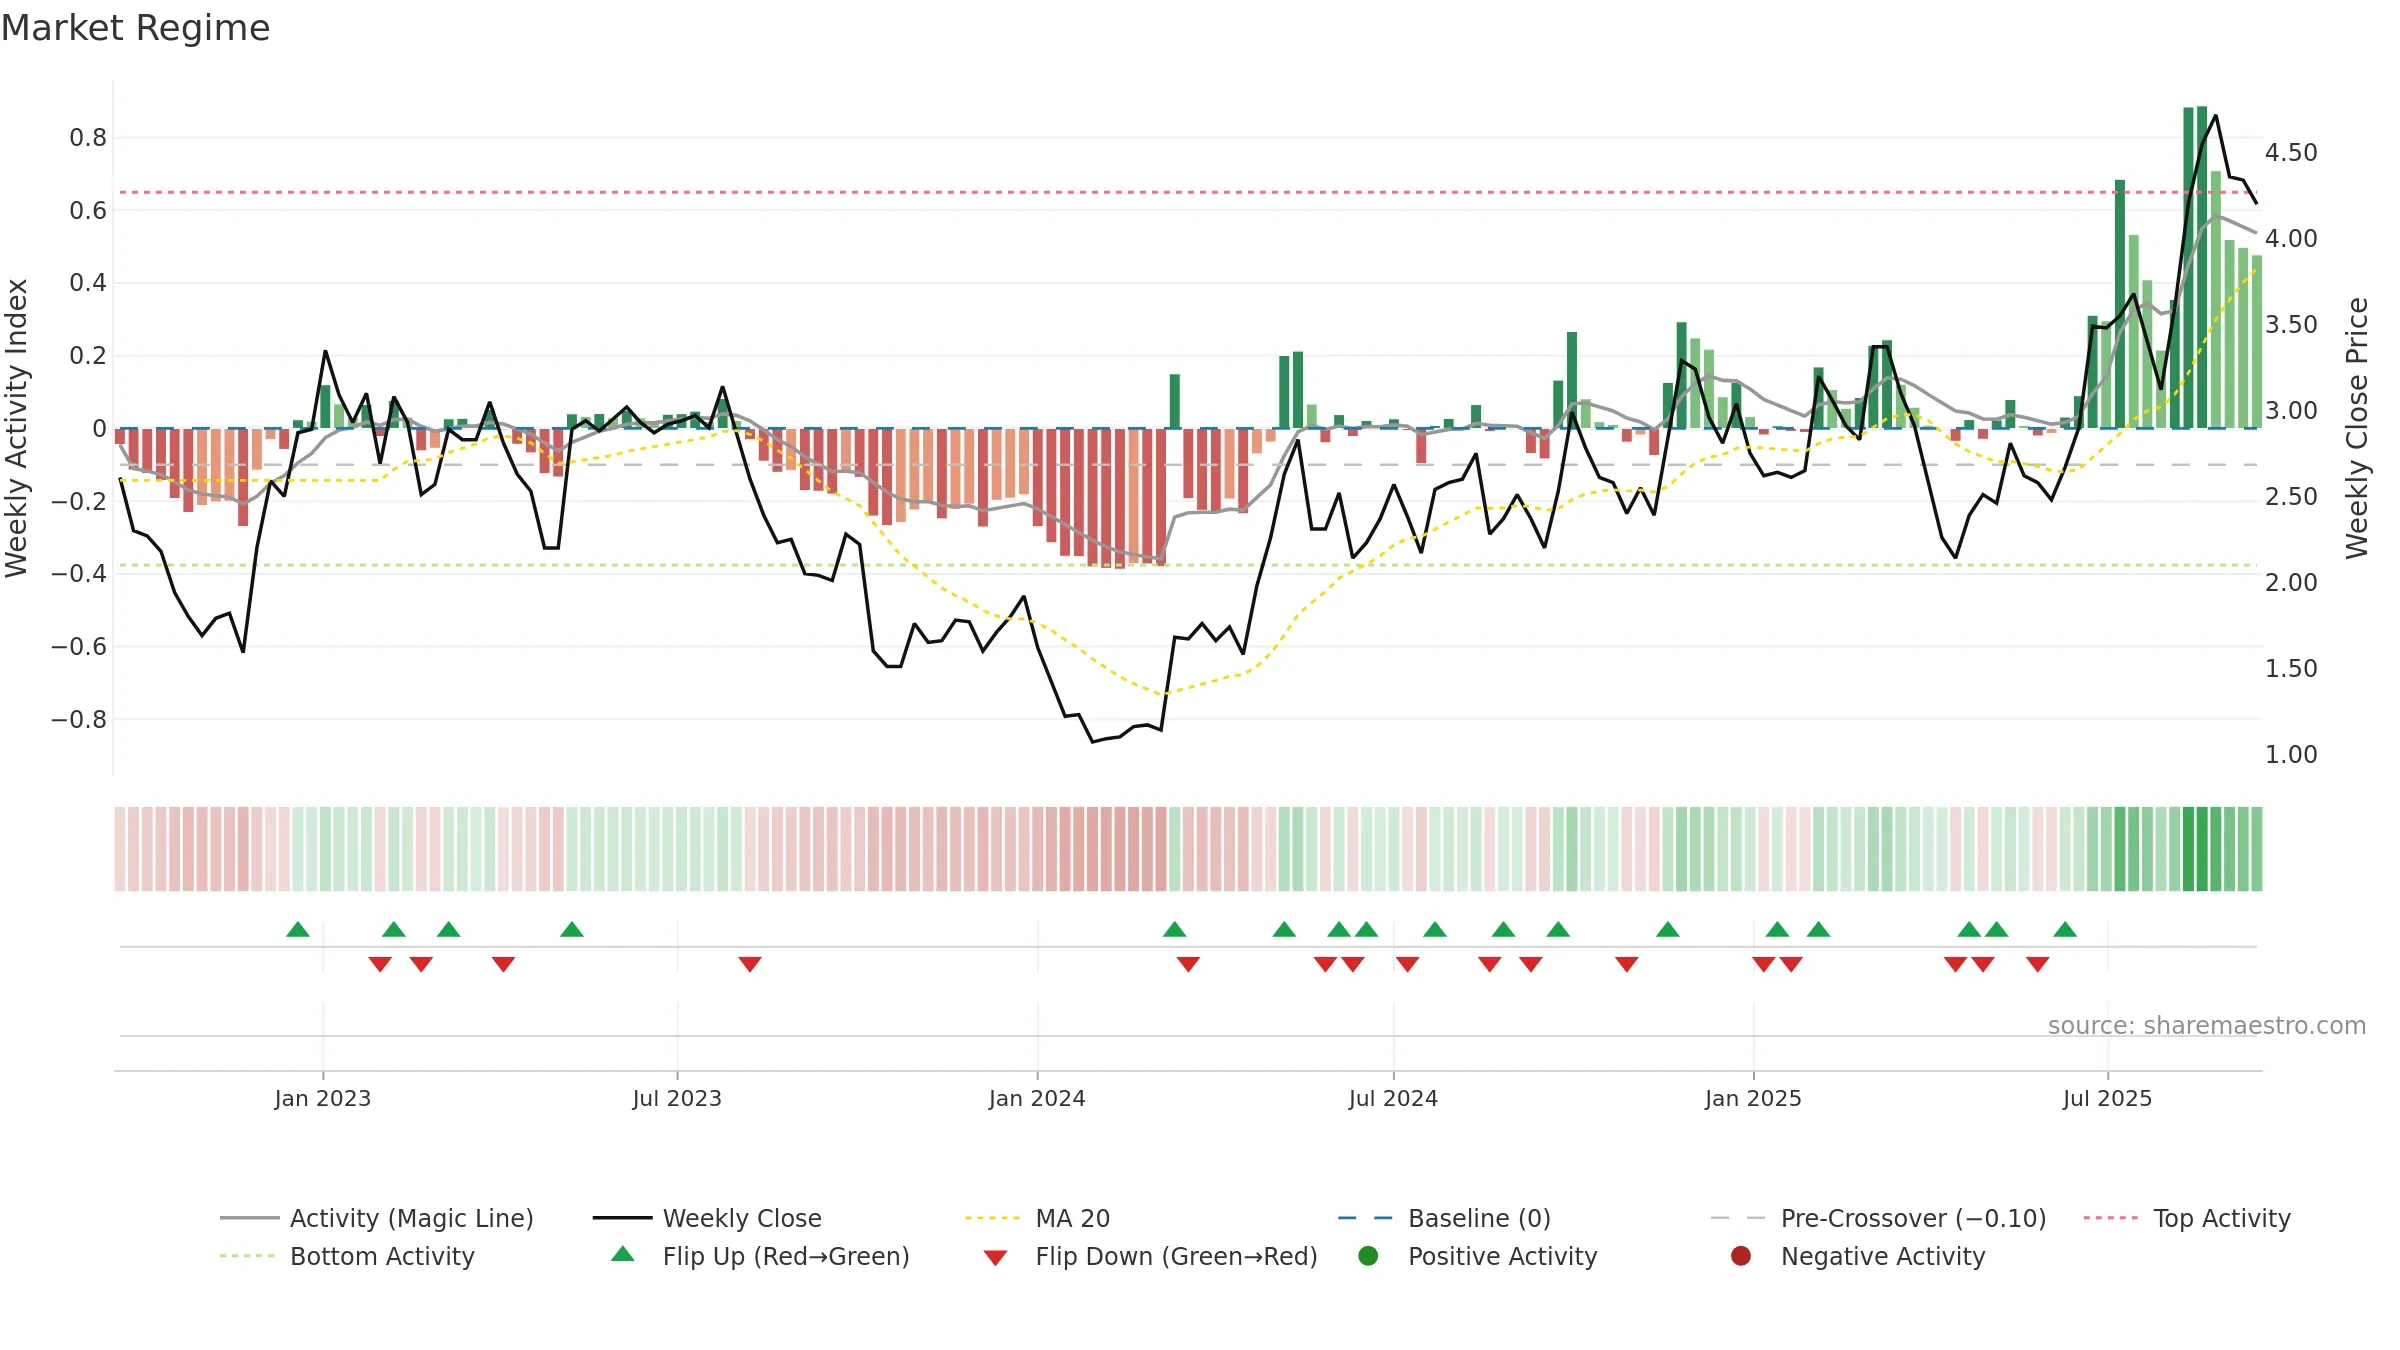The height and width of the screenshot is (1350, 2400).
Task: Click the Jan 2025 x-axis label
Action: (1753, 1099)
